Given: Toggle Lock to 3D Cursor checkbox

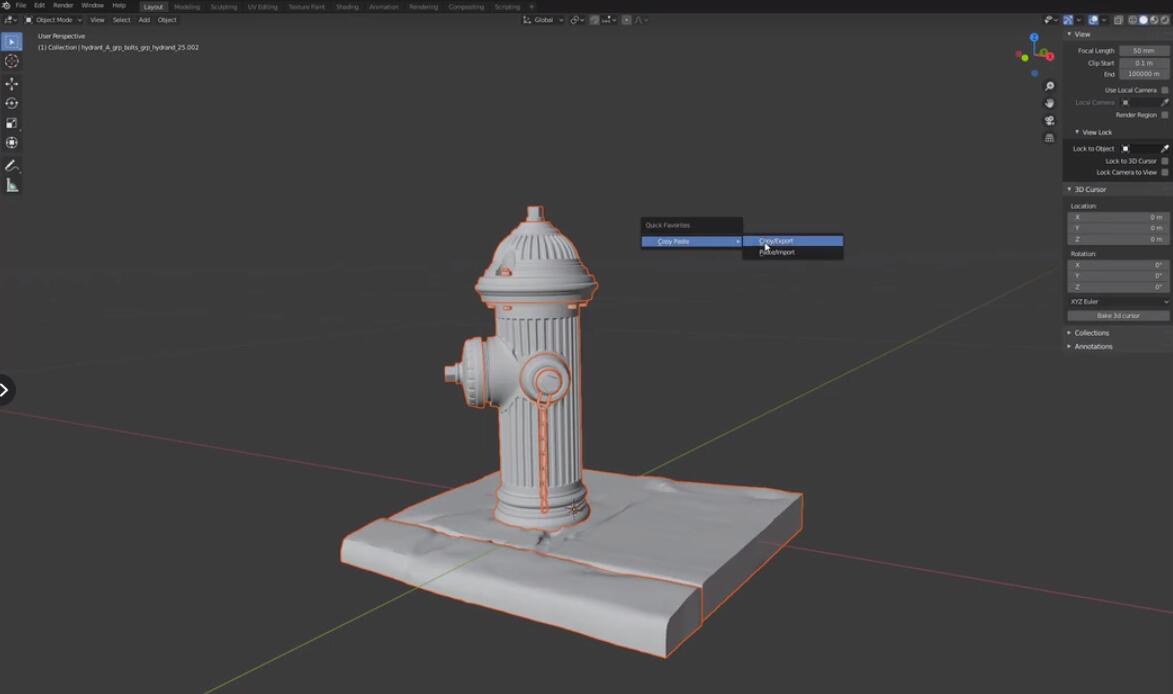Looking at the screenshot, I should (x=1165, y=161).
